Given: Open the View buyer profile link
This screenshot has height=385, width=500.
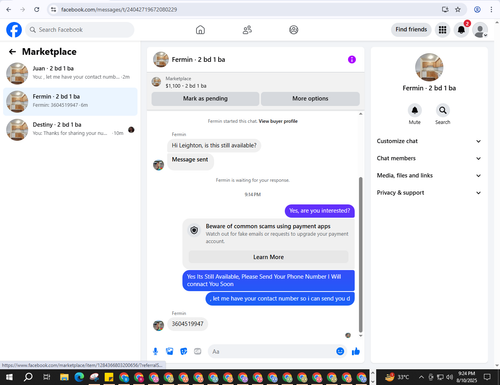Looking at the screenshot, I should pyautogui.click(x=278, y=121).
